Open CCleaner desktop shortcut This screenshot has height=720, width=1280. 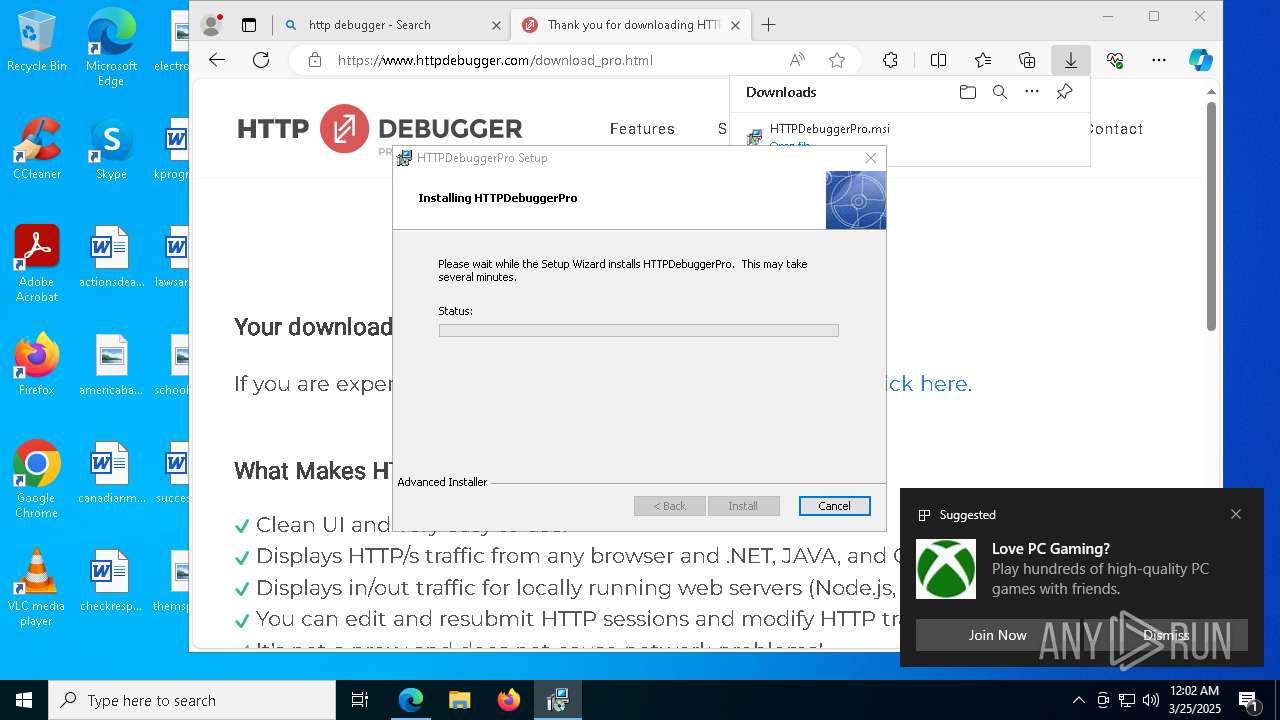[x=37, y=149]
